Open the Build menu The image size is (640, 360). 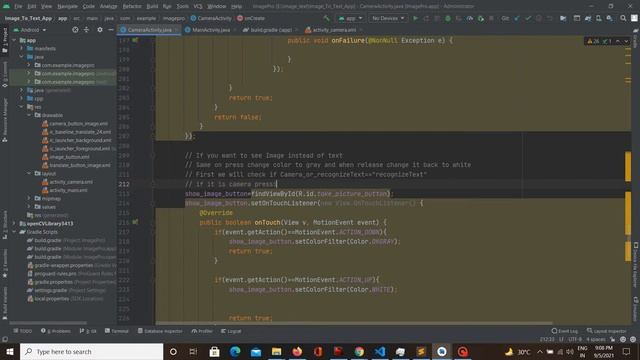(152, 7)
